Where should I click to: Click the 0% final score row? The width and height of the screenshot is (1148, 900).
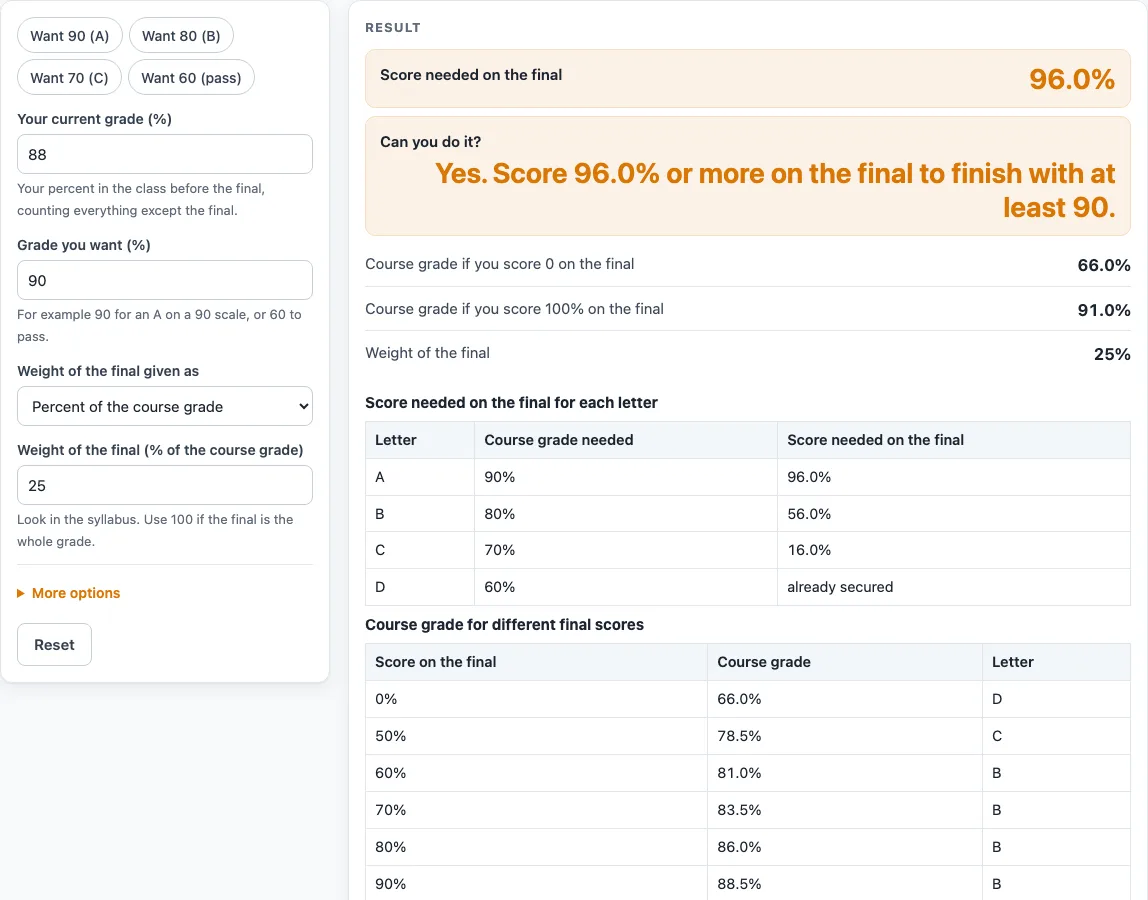748,699
